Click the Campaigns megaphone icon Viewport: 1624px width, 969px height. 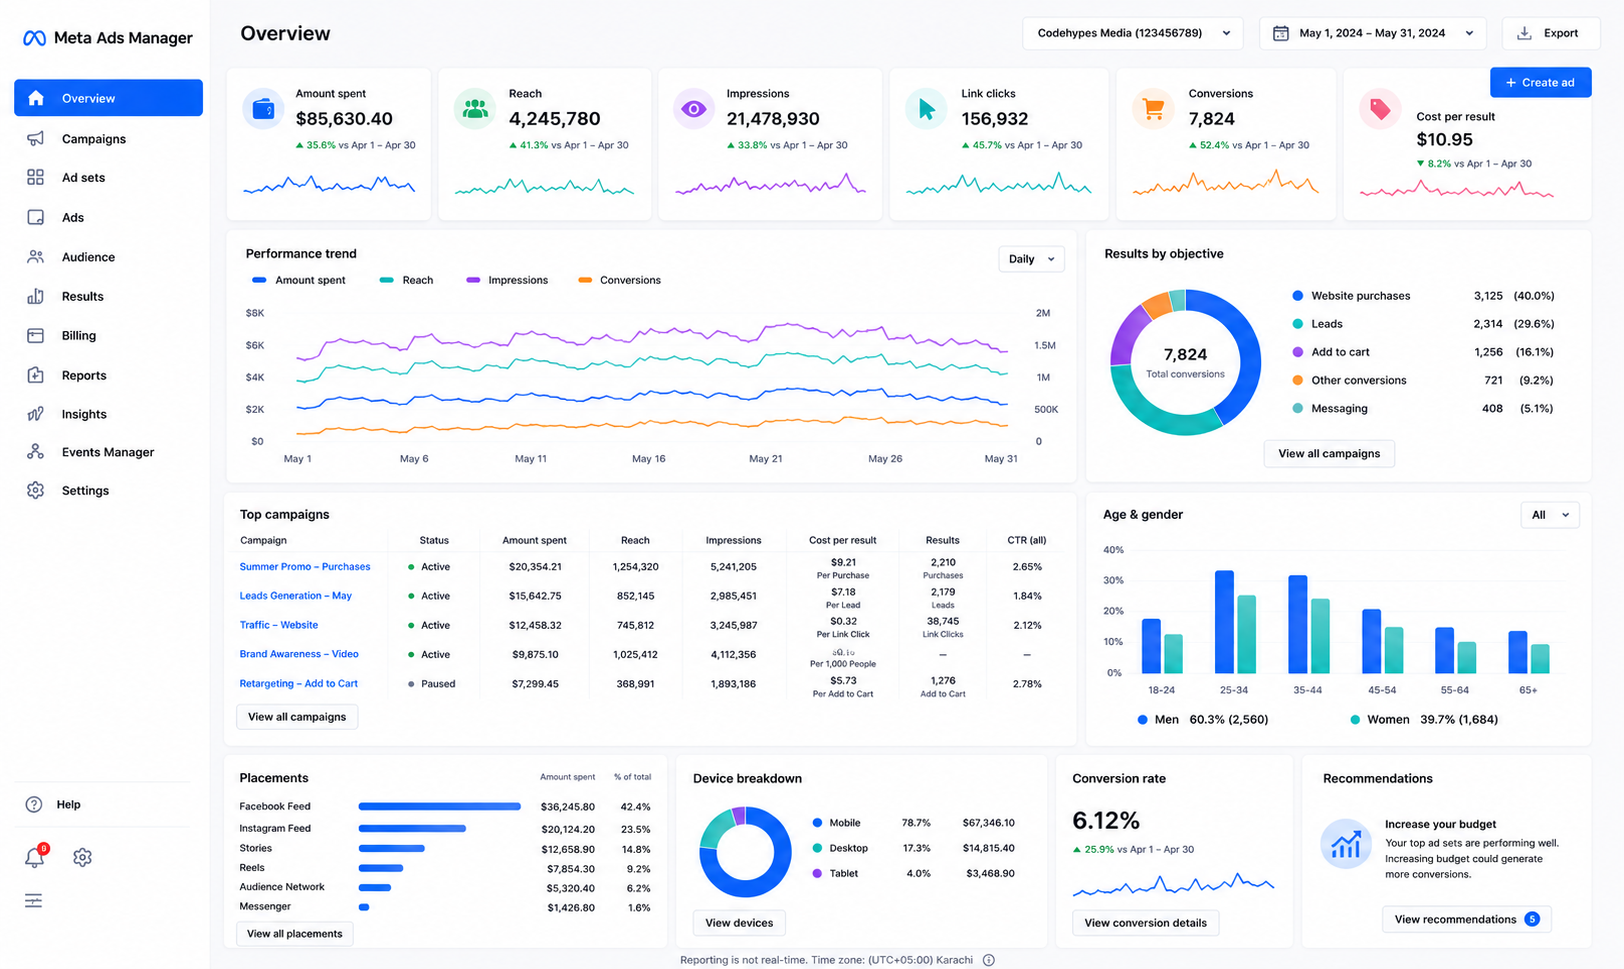[x=35, y=139]
